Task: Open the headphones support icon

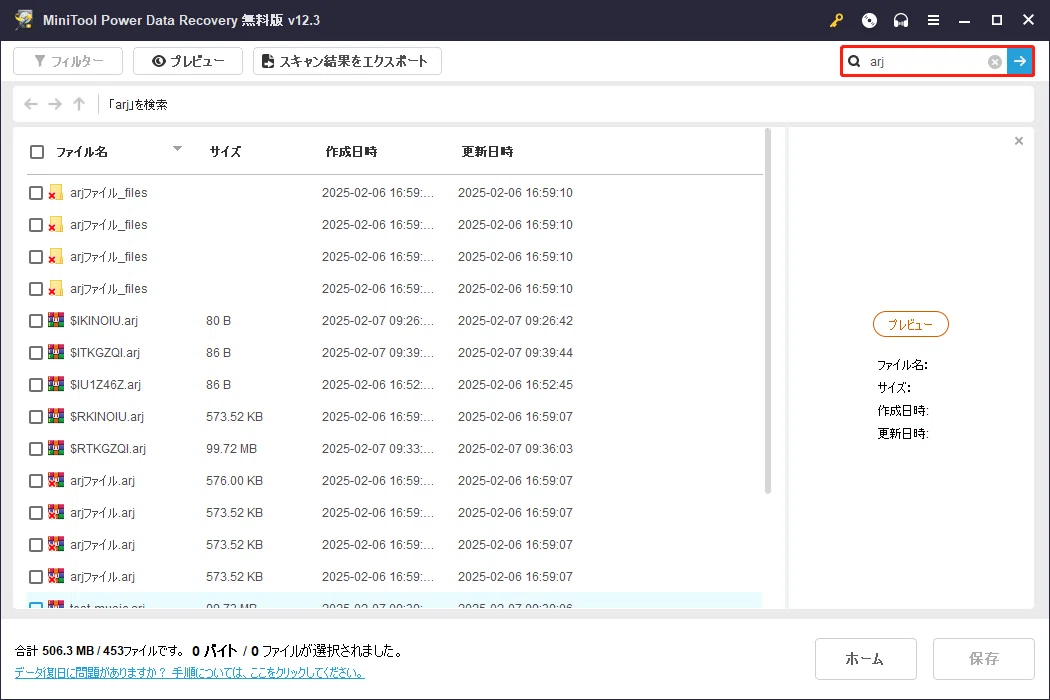Action: click(901, 20)
